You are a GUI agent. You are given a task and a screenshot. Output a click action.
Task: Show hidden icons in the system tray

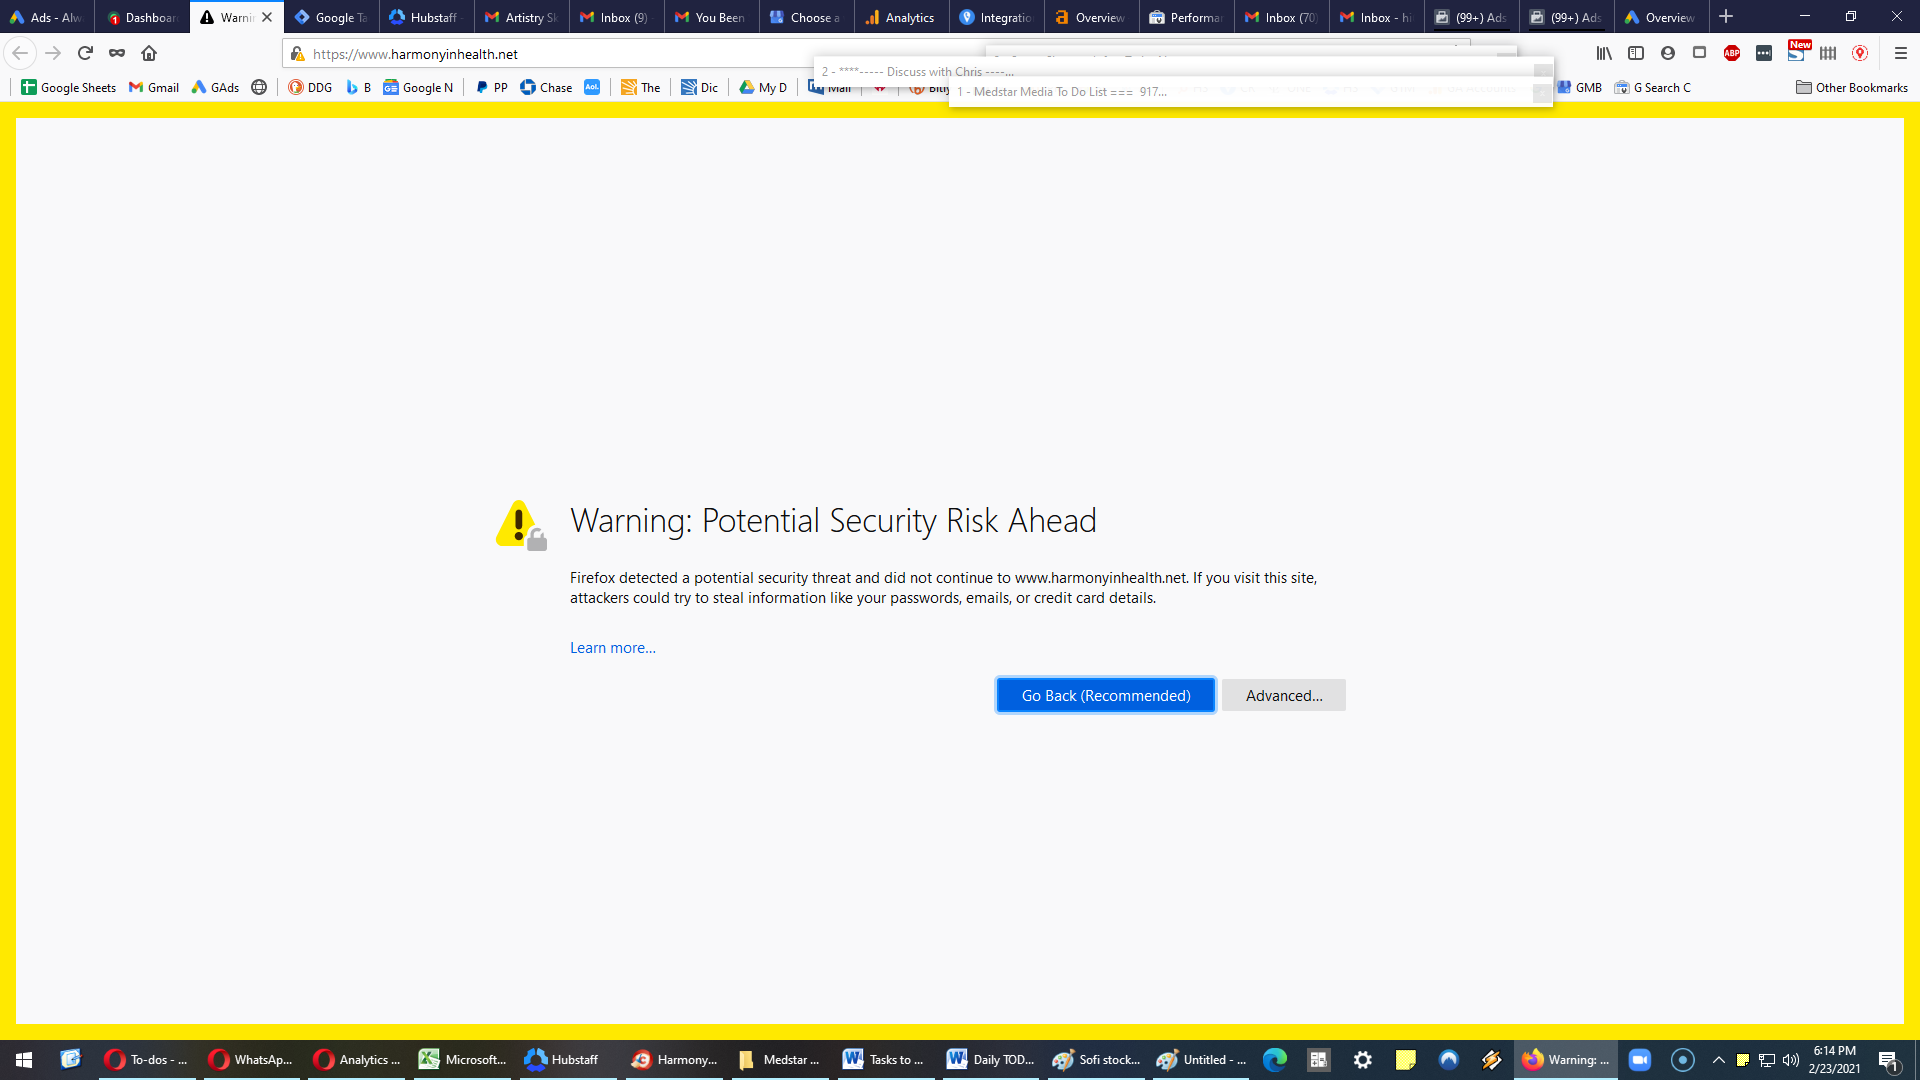(1718, 1060)
